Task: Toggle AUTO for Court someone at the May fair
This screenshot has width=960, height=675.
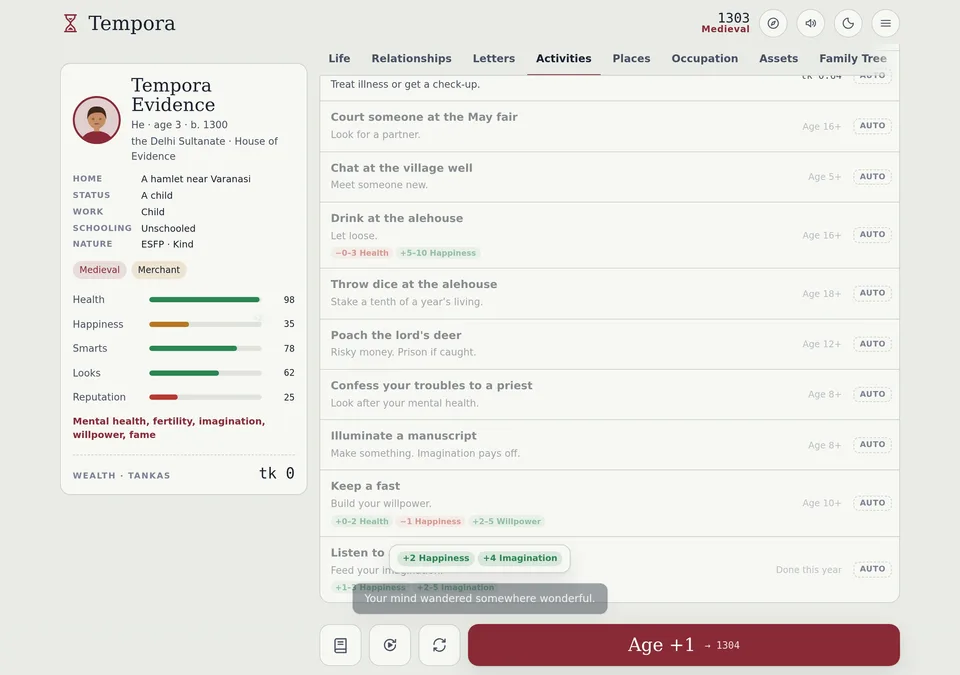Action: [872, 126]
